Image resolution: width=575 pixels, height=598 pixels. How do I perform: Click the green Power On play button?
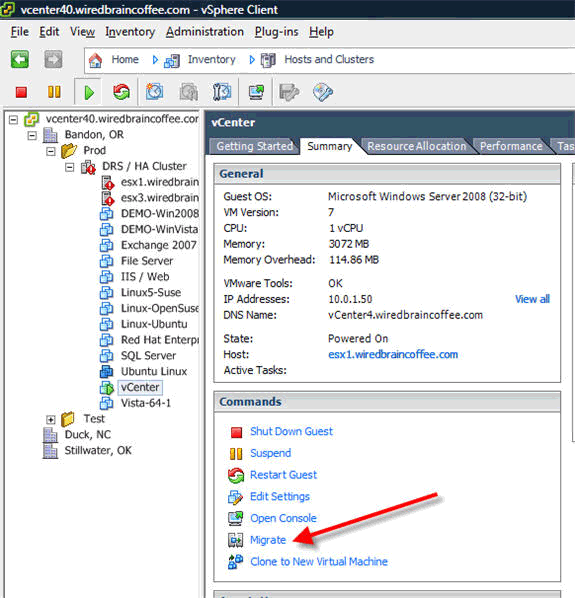(x=89, y=93)
